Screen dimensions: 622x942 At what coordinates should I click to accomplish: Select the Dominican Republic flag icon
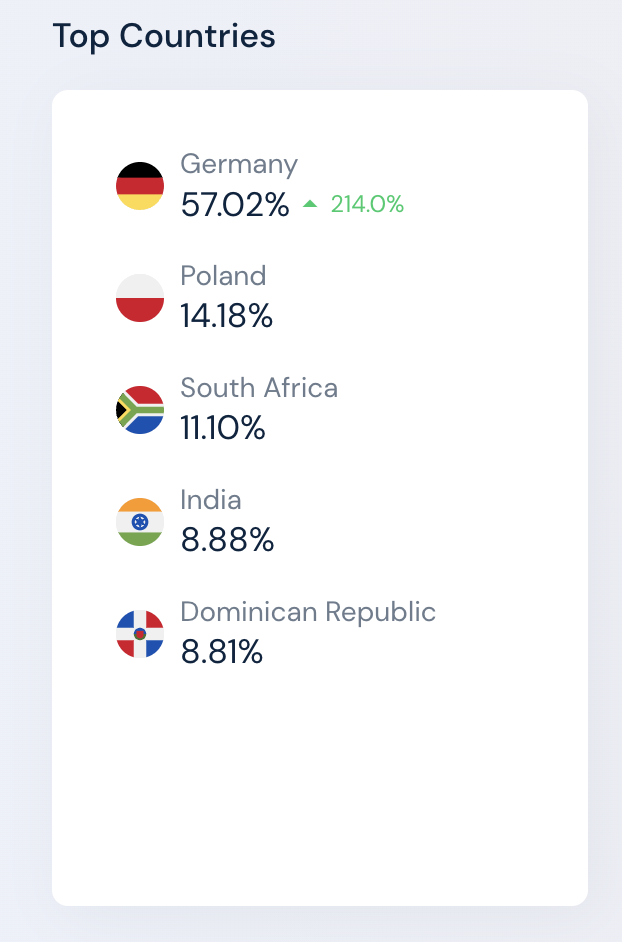[x=140, y=634]
